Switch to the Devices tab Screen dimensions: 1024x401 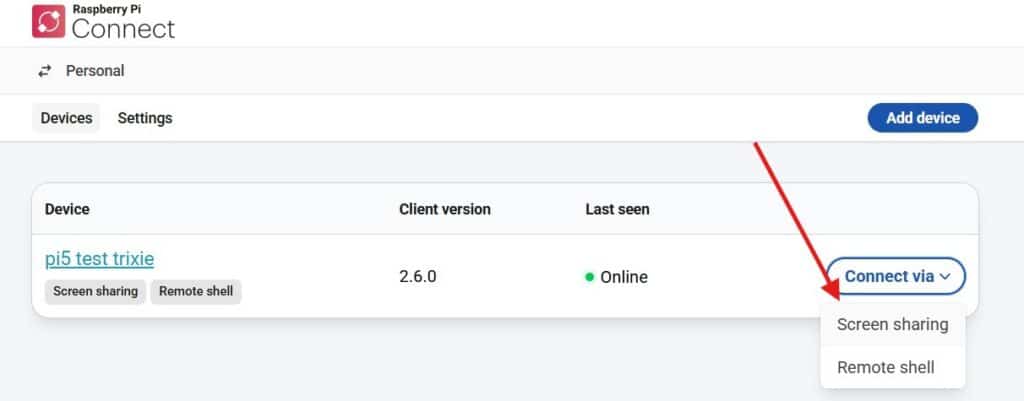pyautogui.click(x=66, y=118)
